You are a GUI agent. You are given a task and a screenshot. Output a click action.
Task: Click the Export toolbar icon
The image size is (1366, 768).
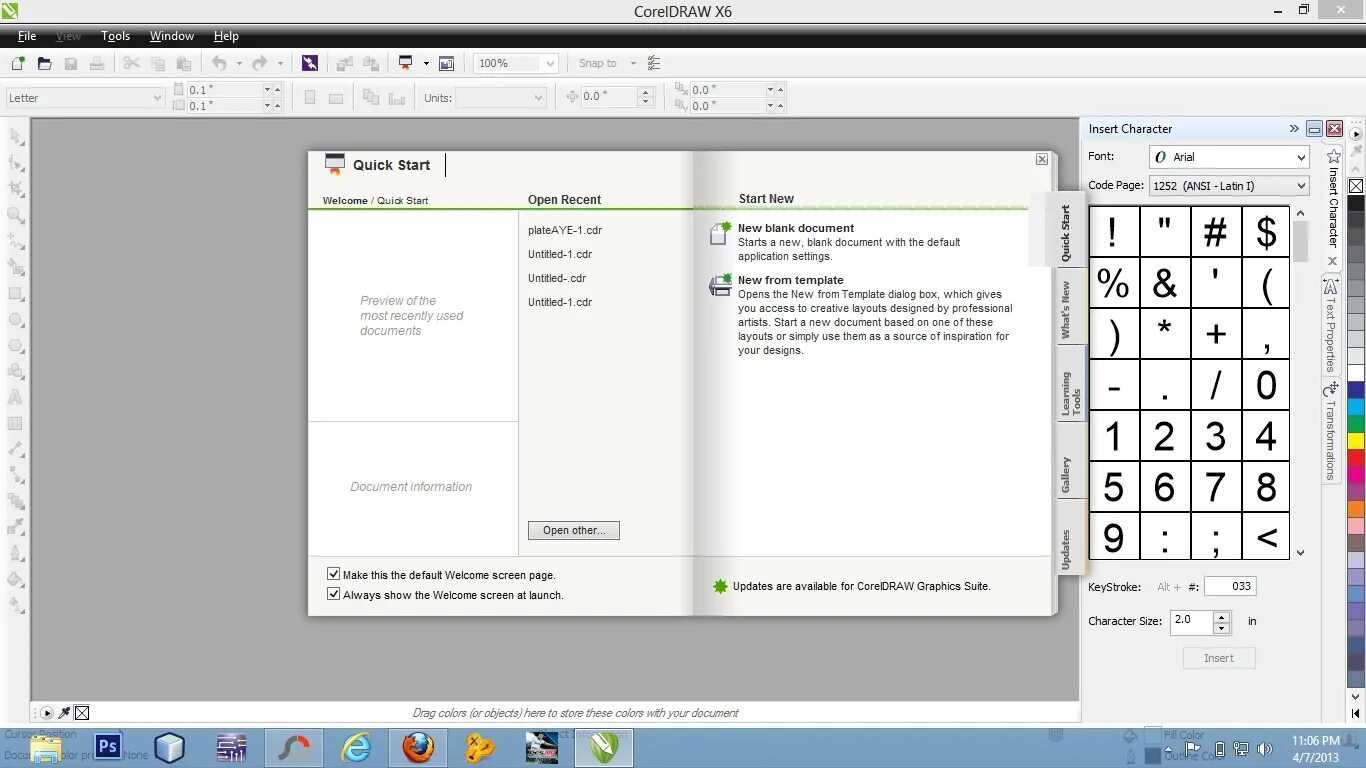tap(371, 63)
